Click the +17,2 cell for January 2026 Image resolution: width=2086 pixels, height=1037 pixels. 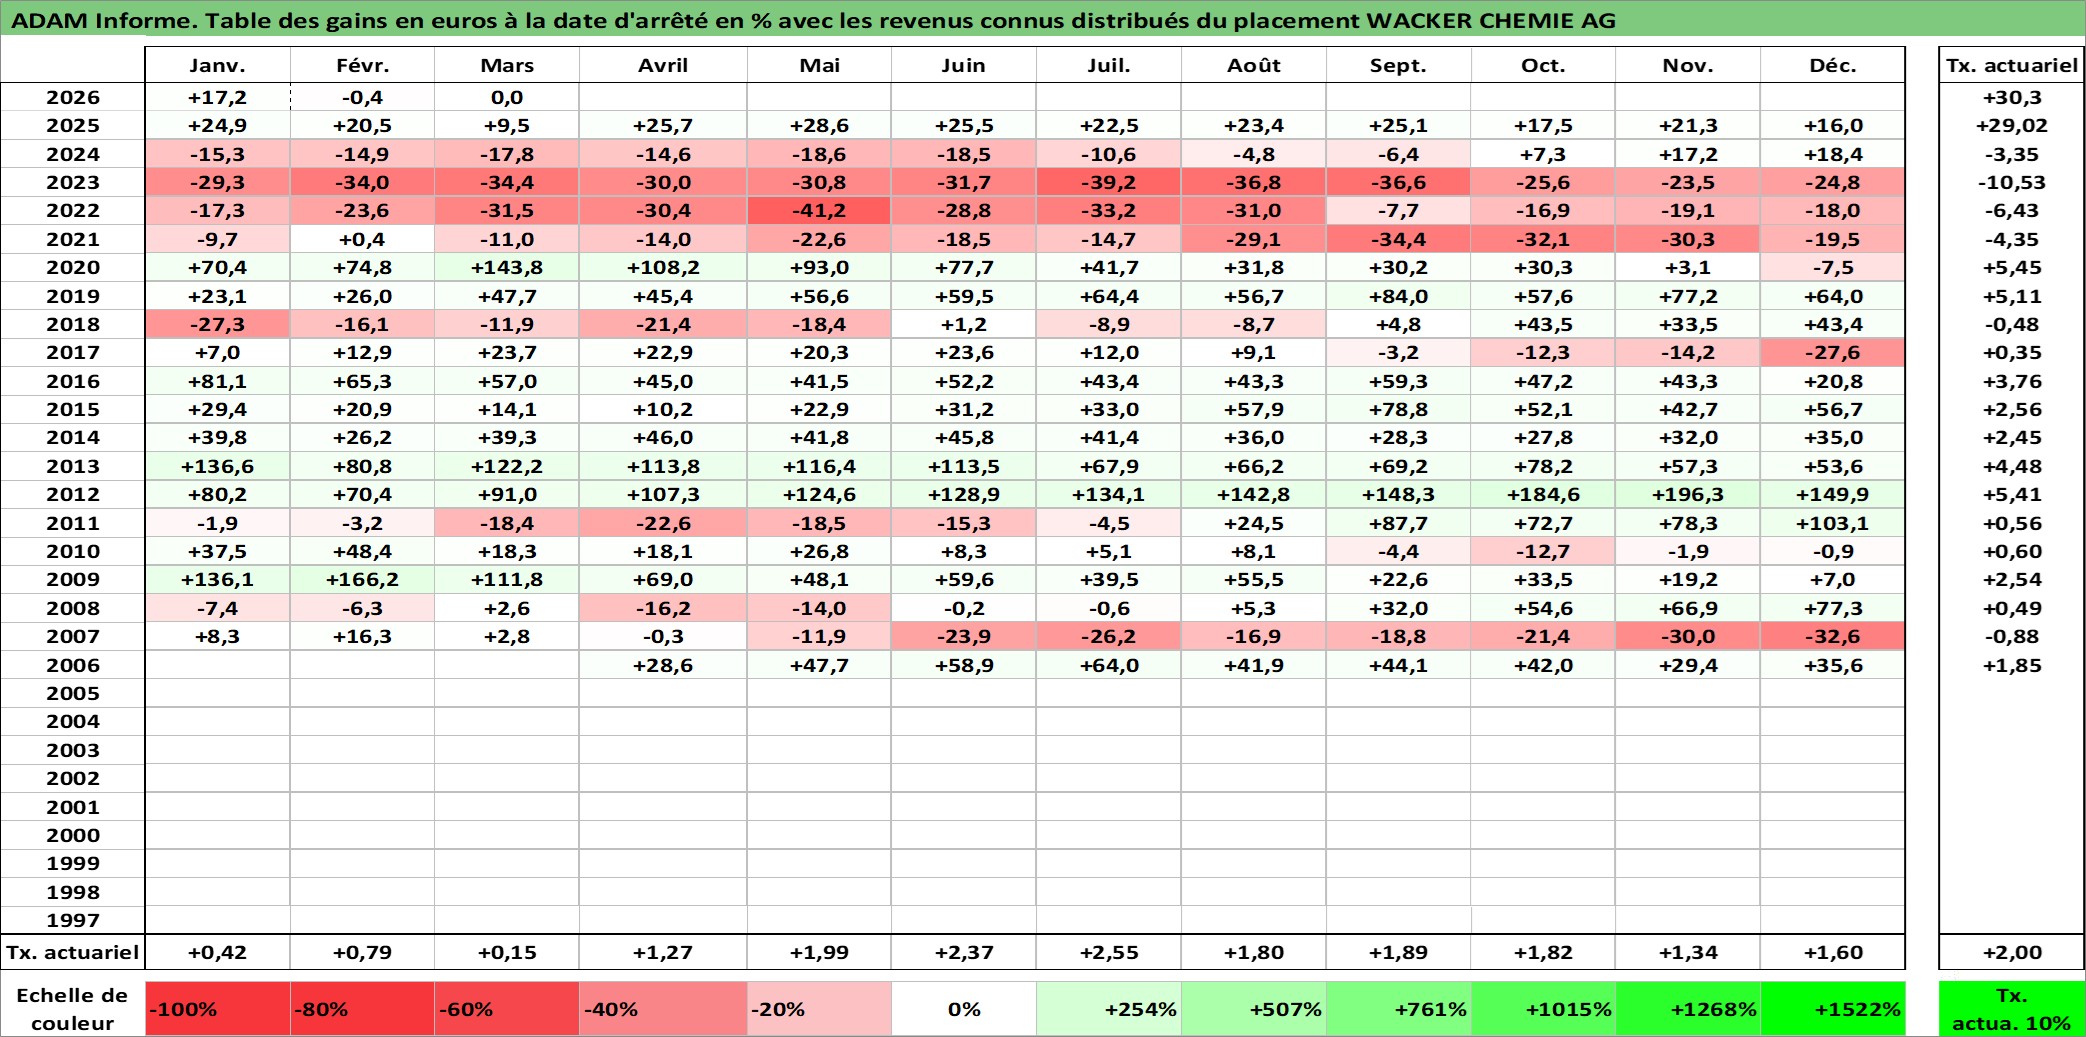(217, 97)
